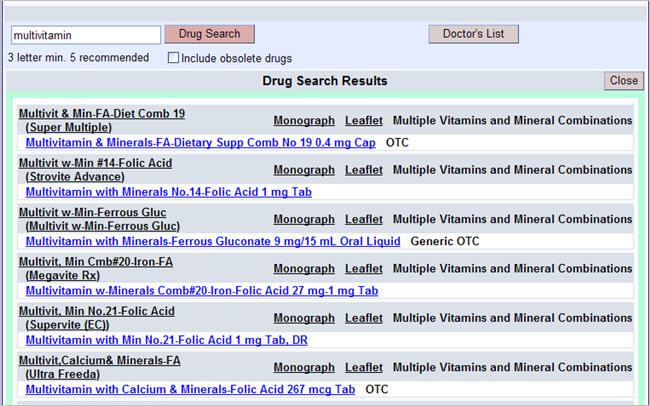Open Monograph for Multivit & Min-FA-Diet Comb 19
The height and width of the screenshot is (406, 650).
pos(304,121)
